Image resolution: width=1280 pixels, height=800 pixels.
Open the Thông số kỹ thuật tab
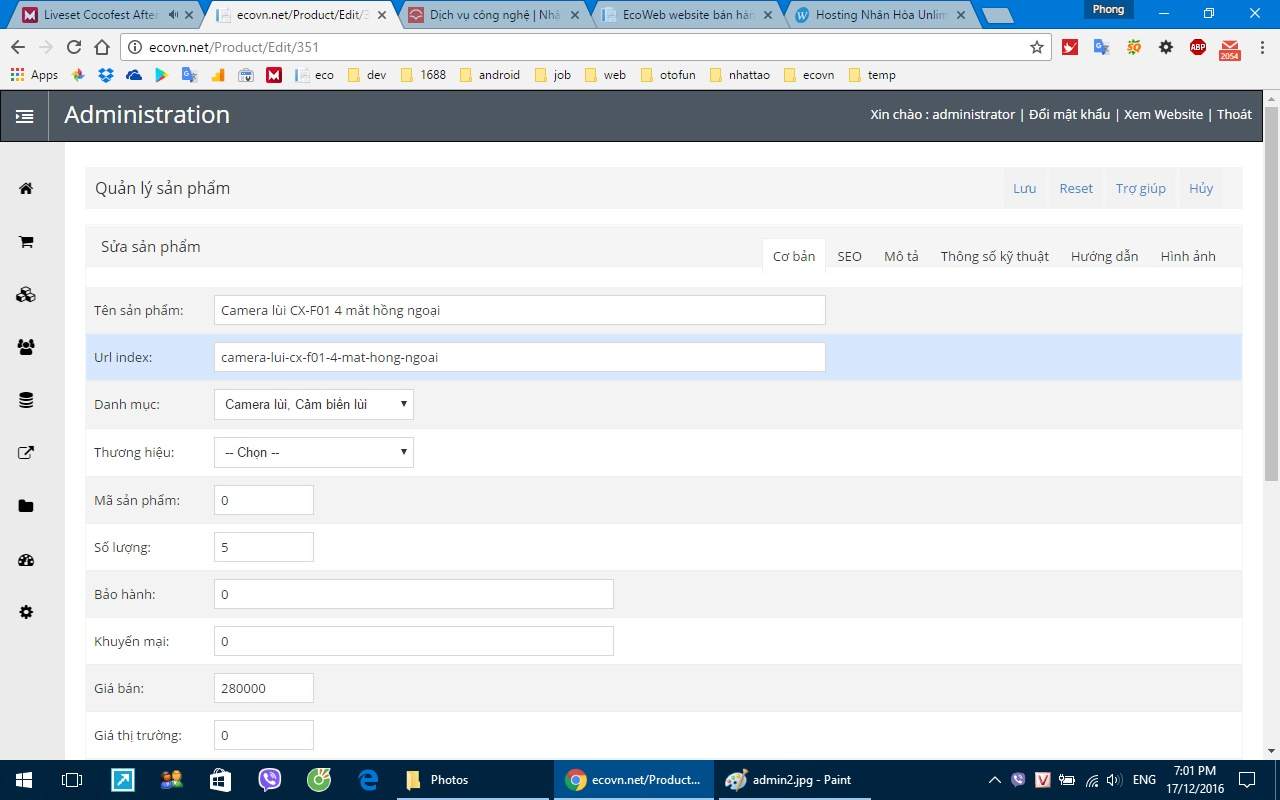pyautogui.click(x=994, y=256)
